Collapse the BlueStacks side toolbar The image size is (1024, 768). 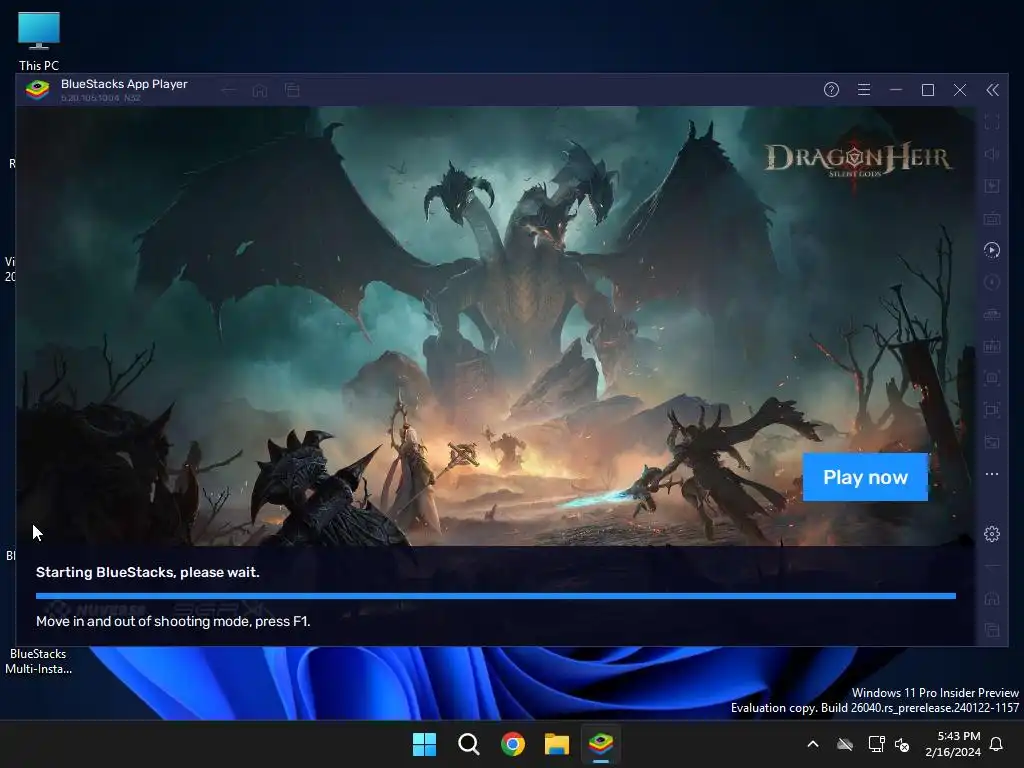tap(992, 89)
